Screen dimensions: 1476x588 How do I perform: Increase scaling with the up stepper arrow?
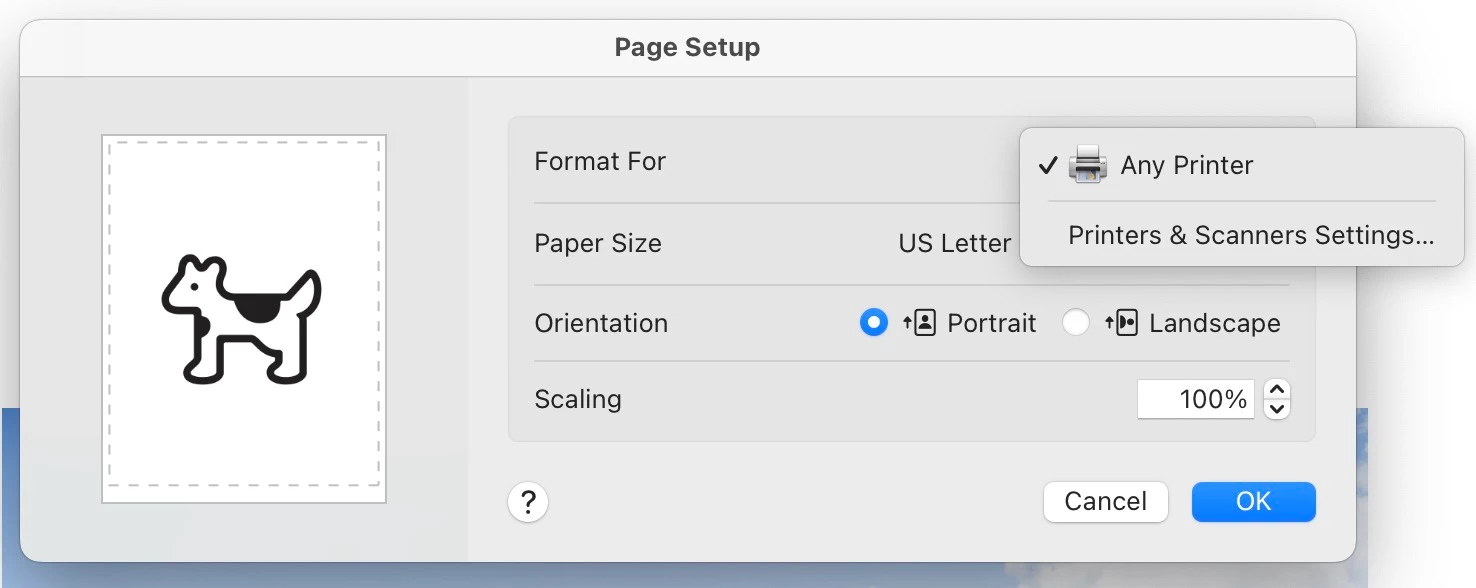[1277, 390]
